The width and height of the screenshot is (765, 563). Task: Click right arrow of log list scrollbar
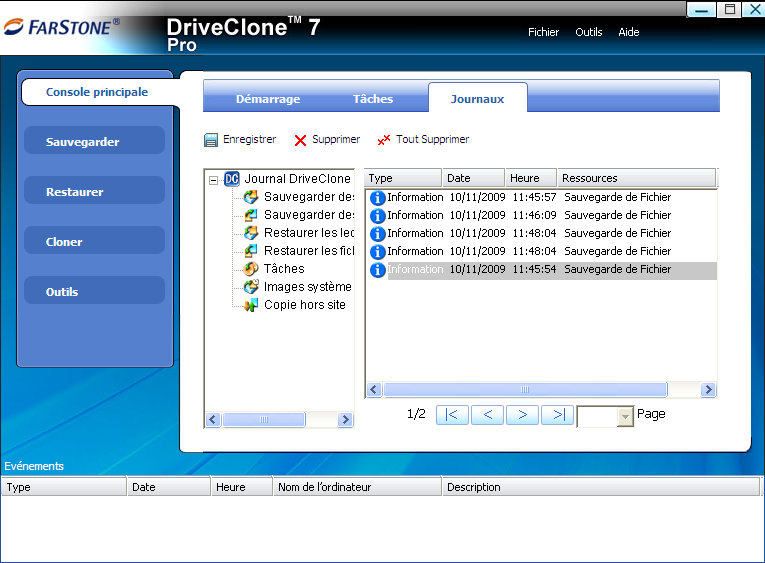pos(708,389)
